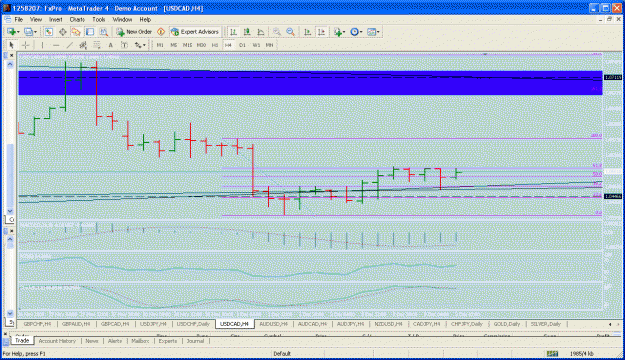Set timeframe to D1

(242, 45)
